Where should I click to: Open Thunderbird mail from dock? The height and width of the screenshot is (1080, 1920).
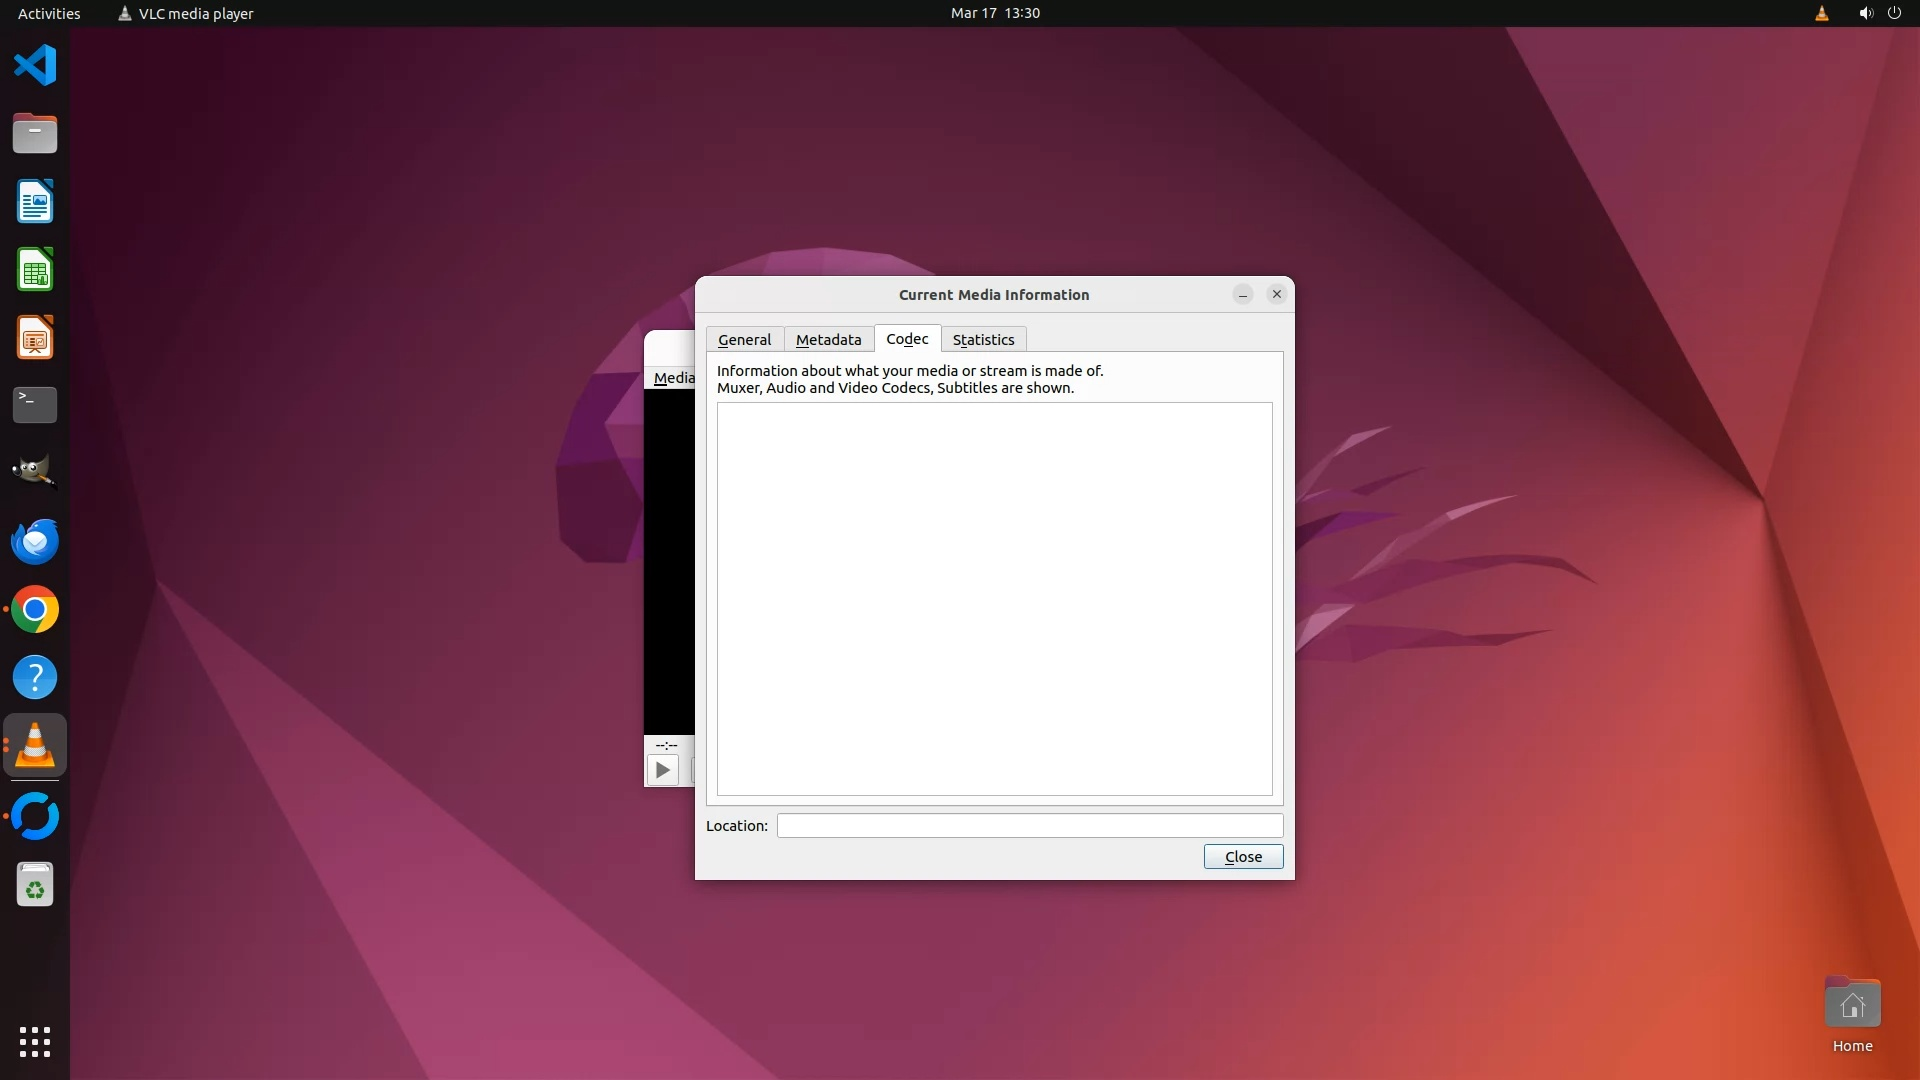35,541
